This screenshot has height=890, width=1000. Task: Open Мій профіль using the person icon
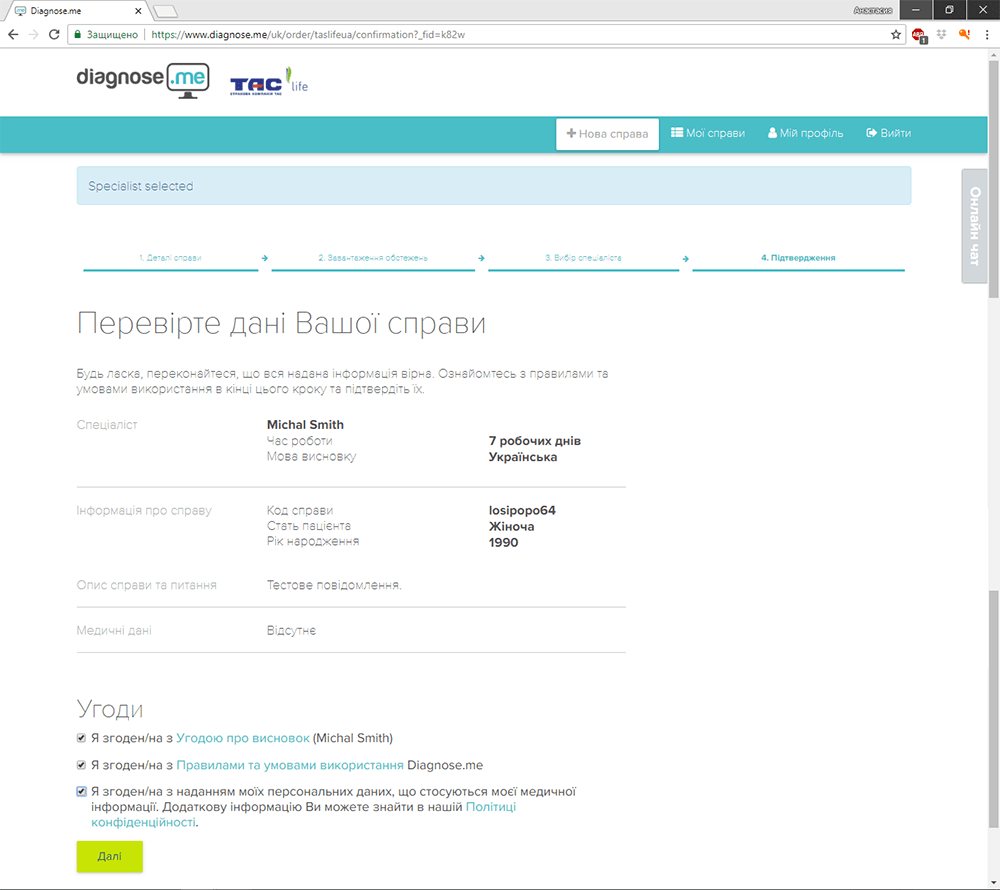pyautogui.click(x=771, y=132)
